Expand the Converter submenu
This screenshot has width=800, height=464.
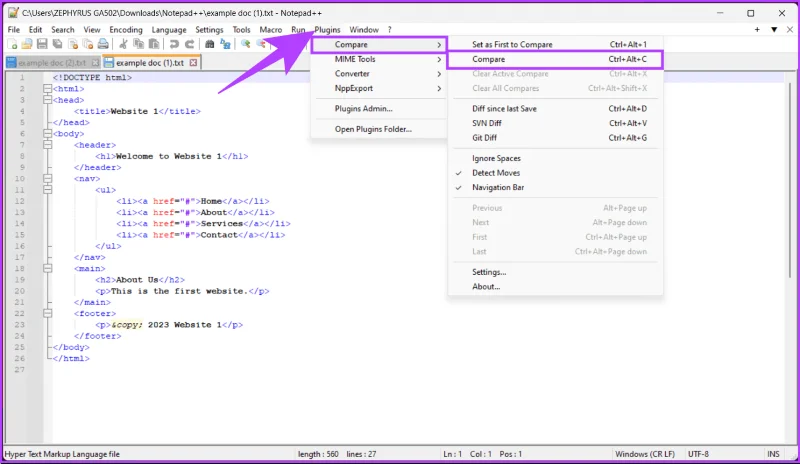(379, 74)
